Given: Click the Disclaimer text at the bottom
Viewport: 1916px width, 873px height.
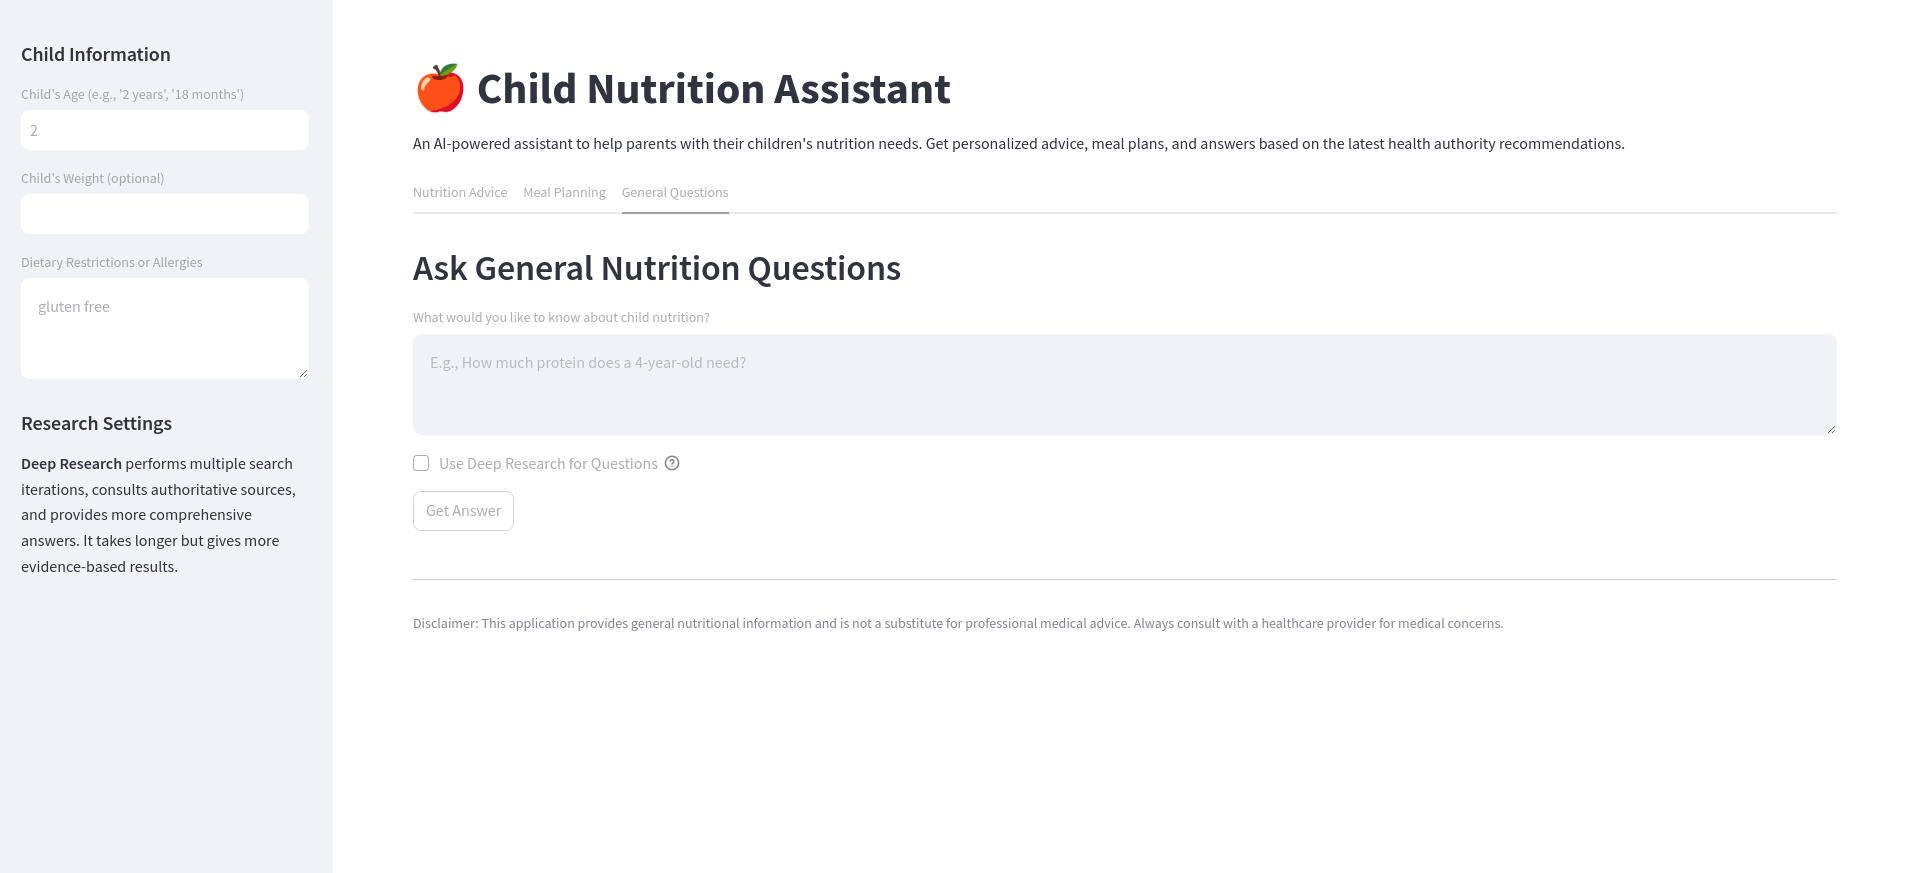Looking at the screenshot, I should click(x=957, y=623).
